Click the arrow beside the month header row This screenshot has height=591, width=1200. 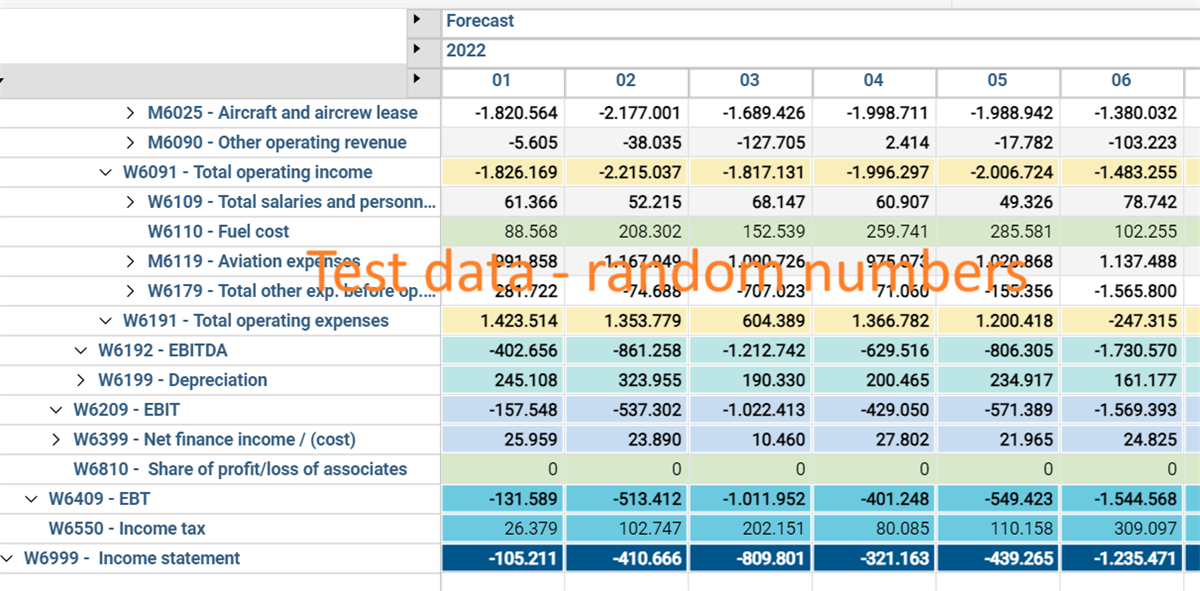417,79
